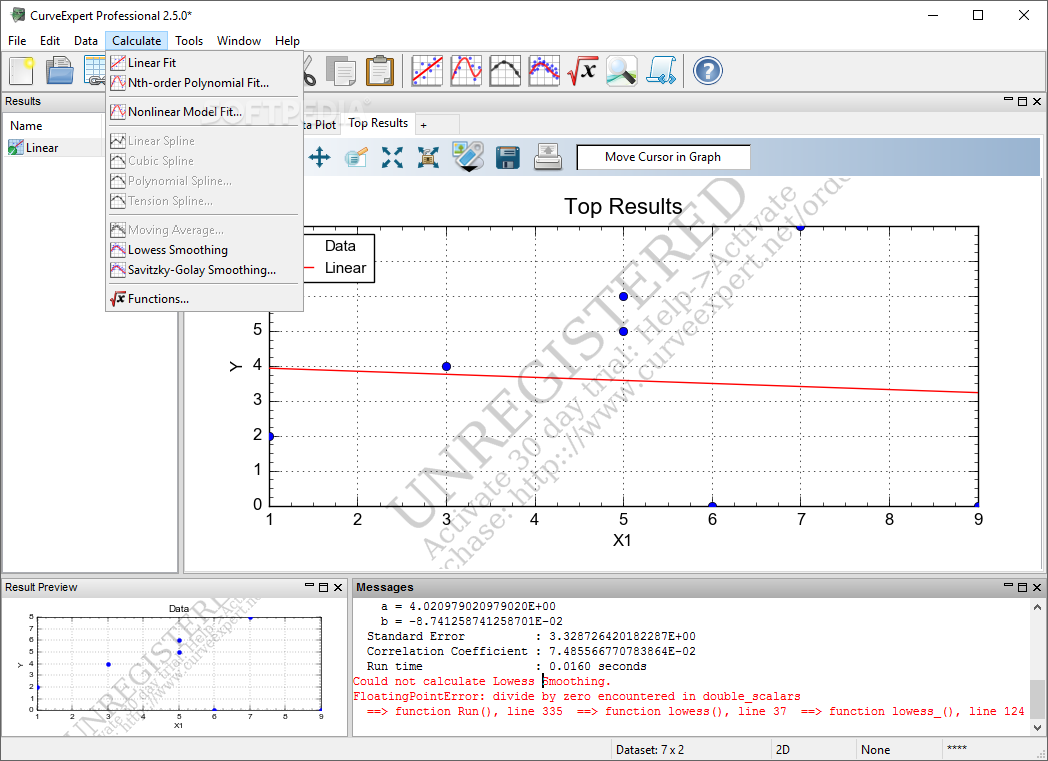
Task: Close the open Calculate menu from the menu bar
Action: tap(136, 41)
